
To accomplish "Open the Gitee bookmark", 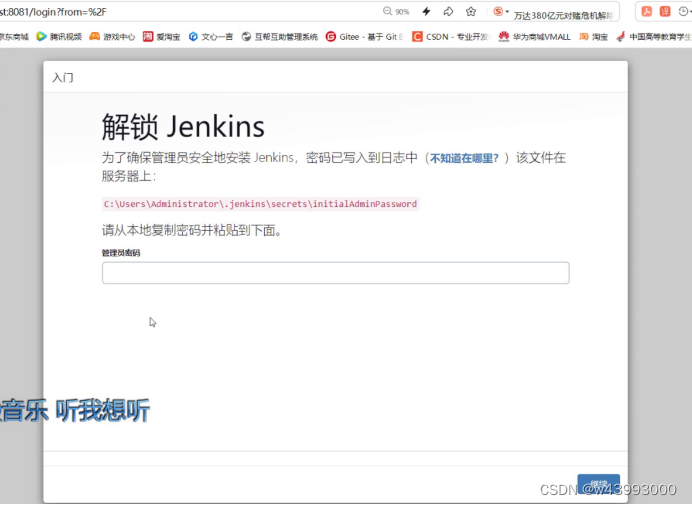I will 365,37.
